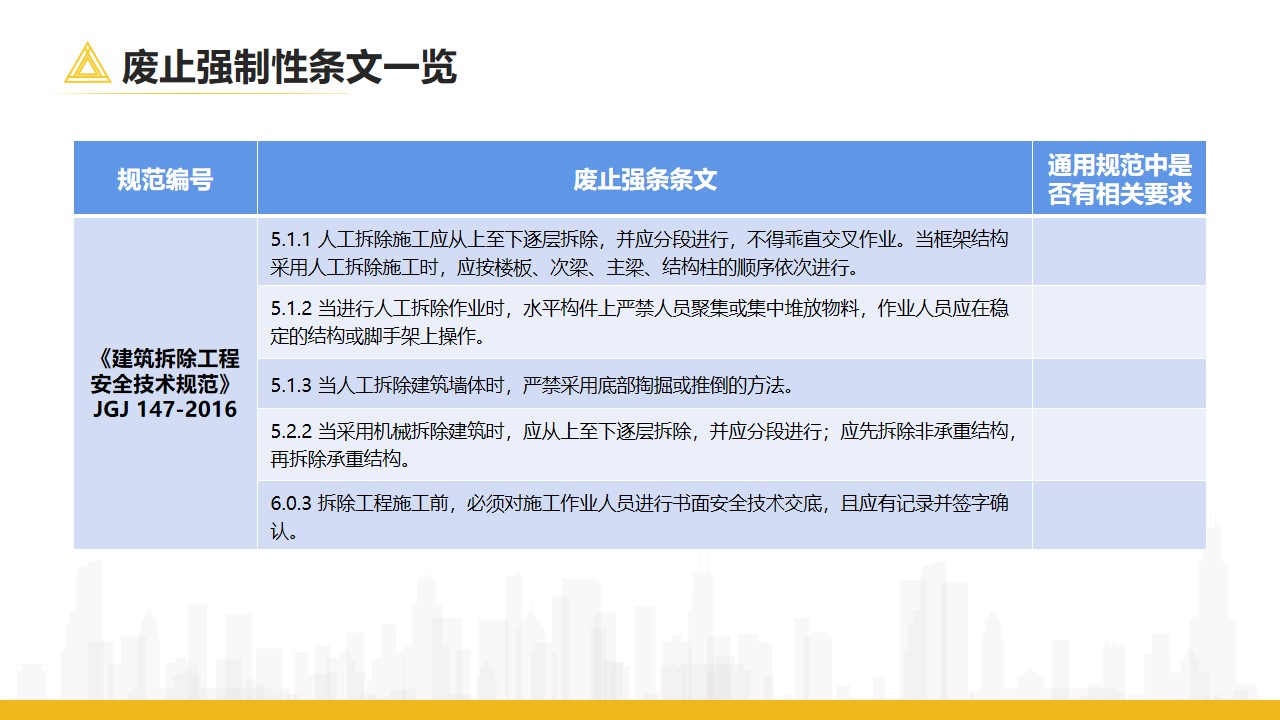Image resolution: width=1280 pixels, height=720 pixels.
Task: Click the clause 5.1.1 人工拆除施工 text
Action: 639,253
